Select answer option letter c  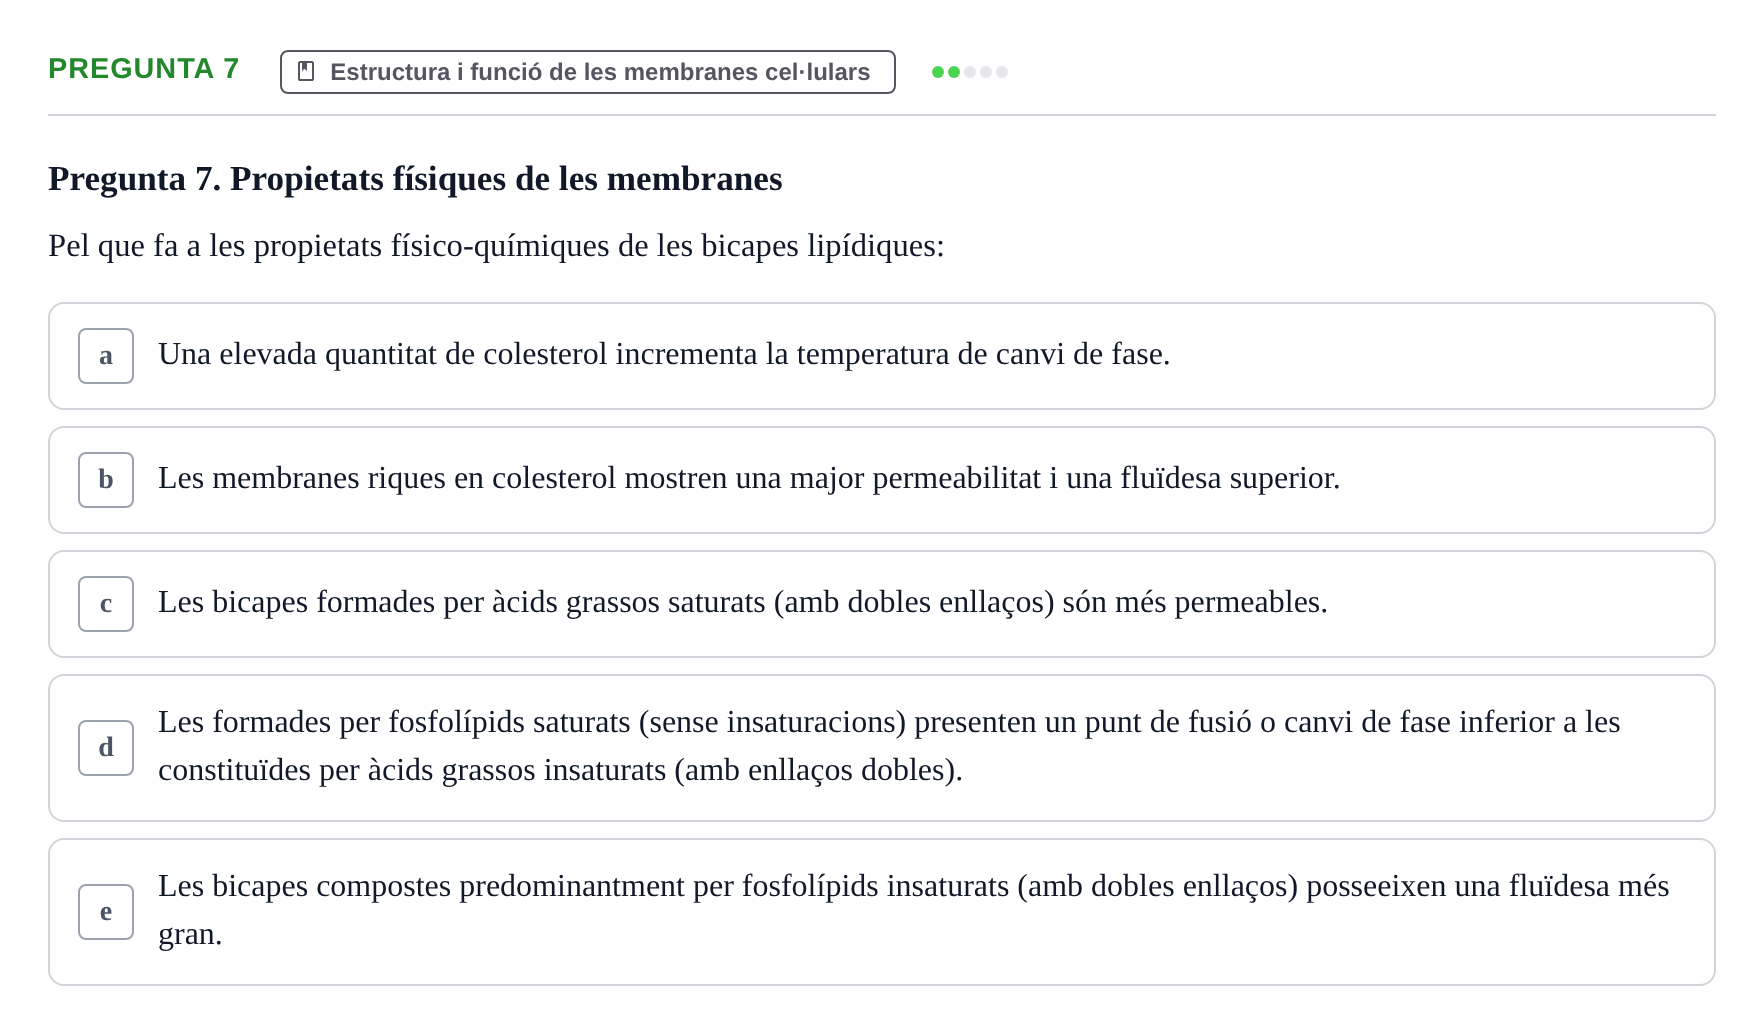(x=106, y=604)
